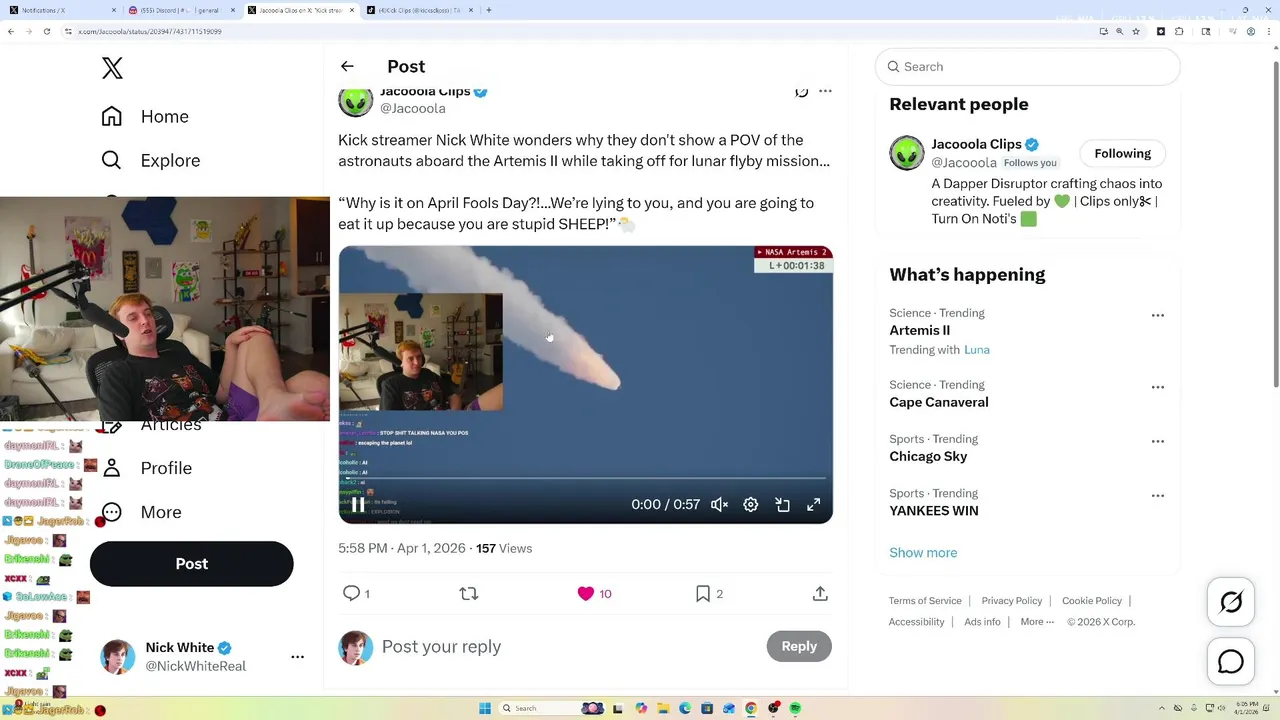Image resolution: width=1280 pixels, height=720 pixels.
Task: Click the reply comment icon with 1
Action: click(x=356, y=594)
